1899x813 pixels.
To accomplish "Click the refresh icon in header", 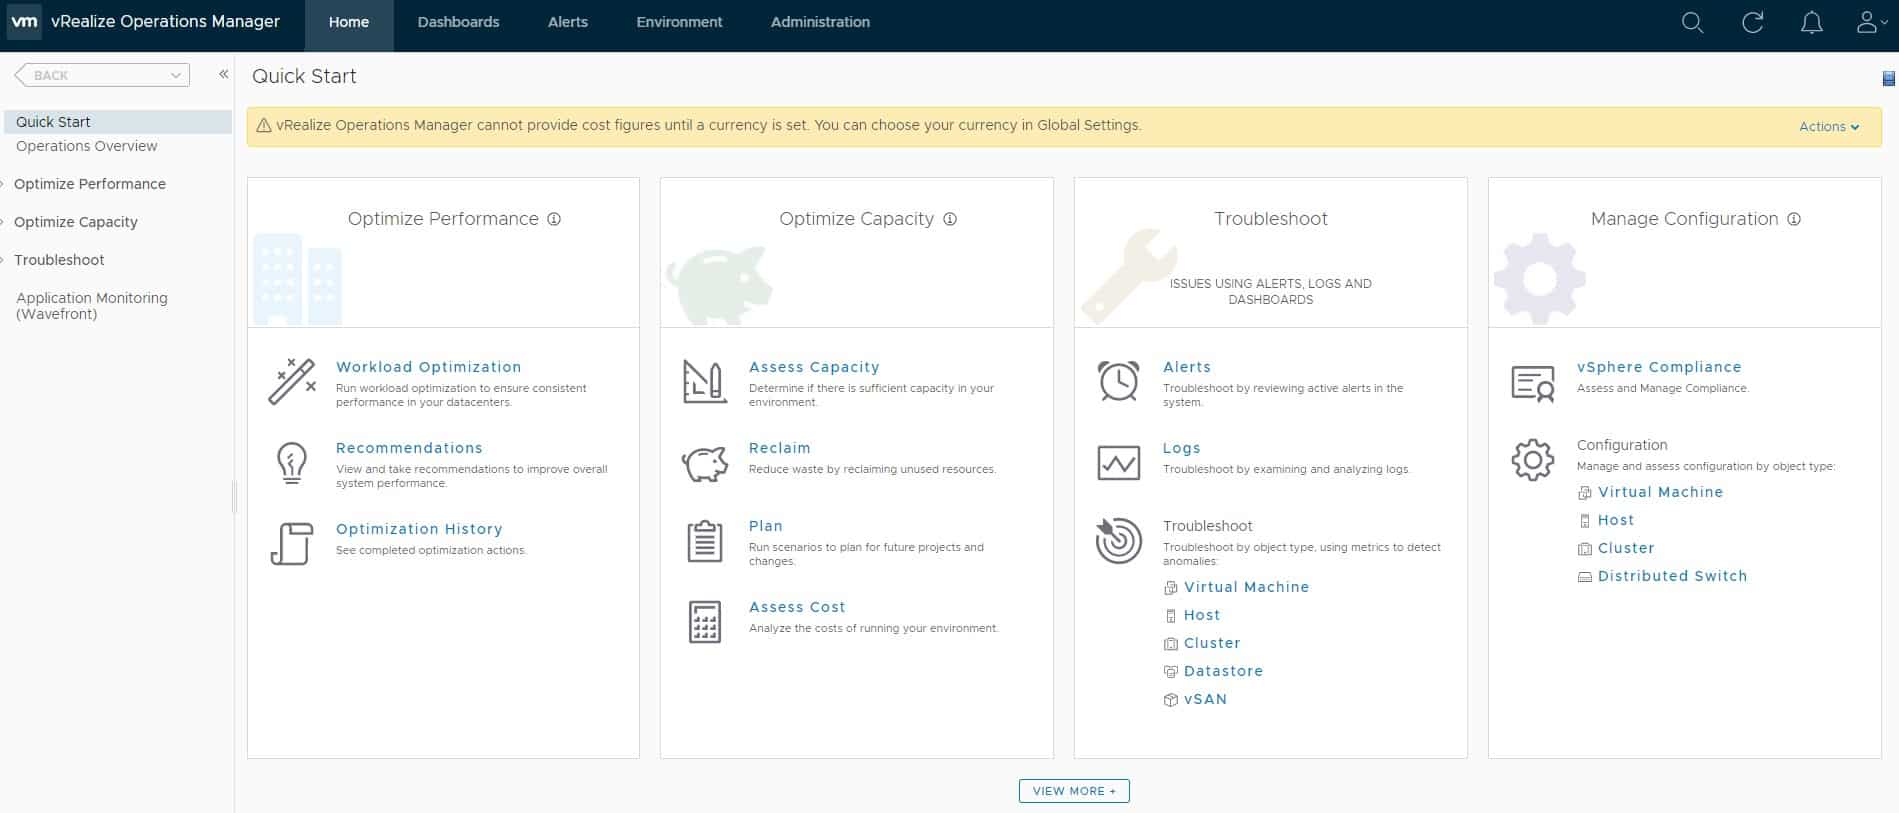I will point(1752,22).
